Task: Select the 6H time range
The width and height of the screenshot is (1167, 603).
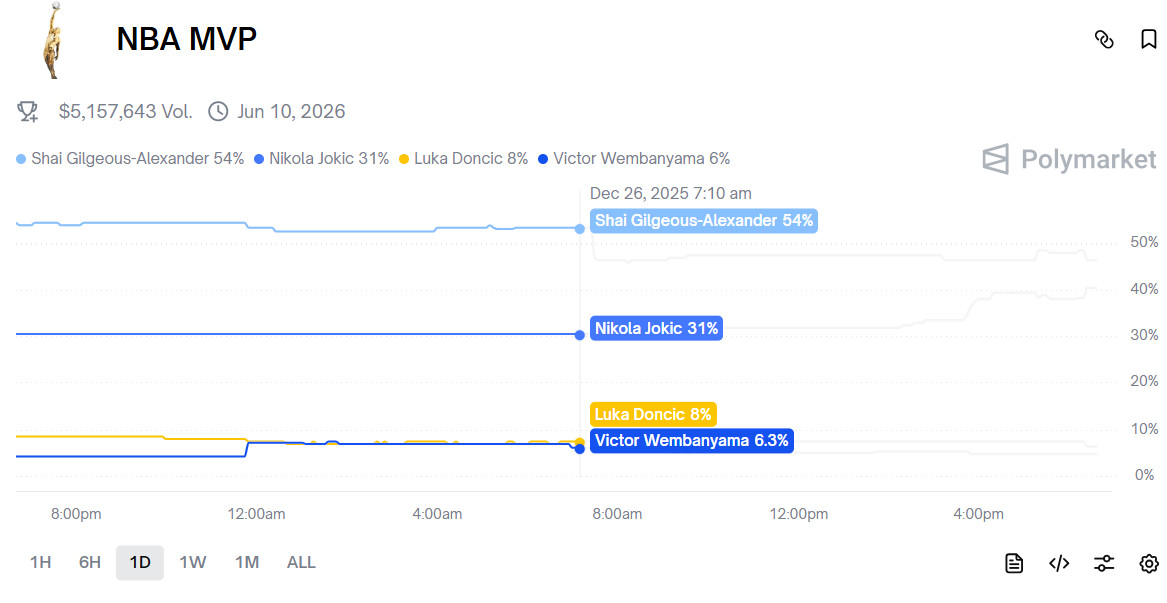Action: pyautogui.click(x=90, y=562)
